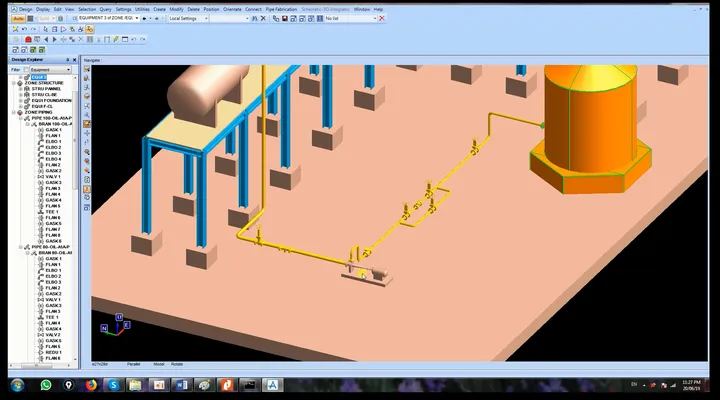Select STRU CL-BE in the tree
The width and height of the screenshot is (720, 400).
(45, 95)
